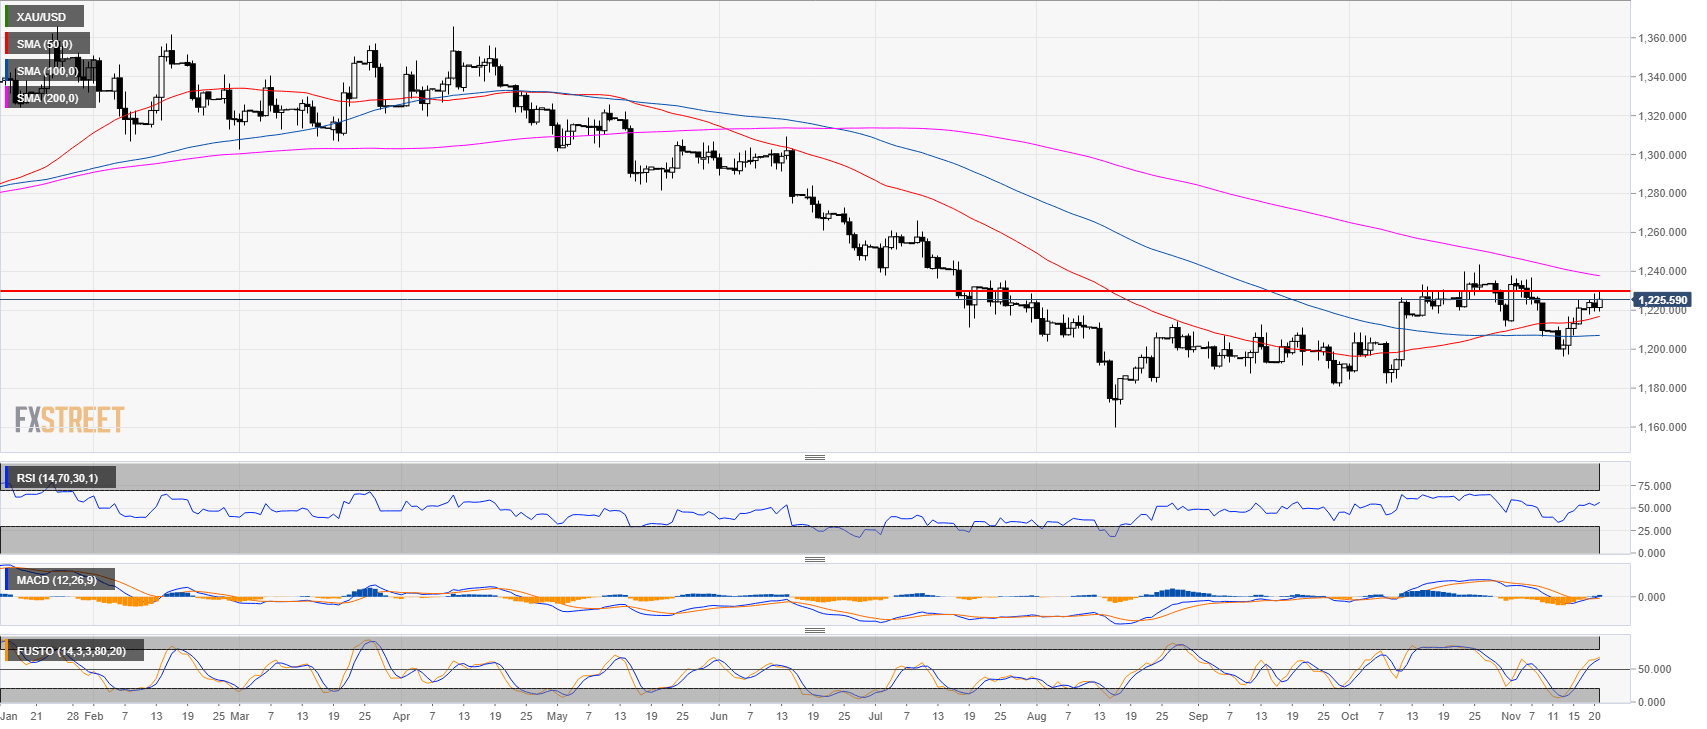Click the current price tag 1,225.590
Screen dimensions: 1707x729
pos(1662,300)
